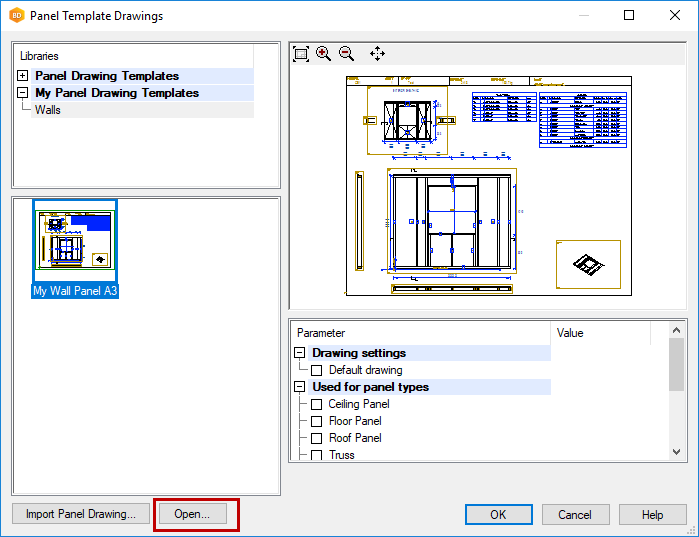699x537 pixels.
Task: Click the application icon in title bar
Action: coord(15,16)
